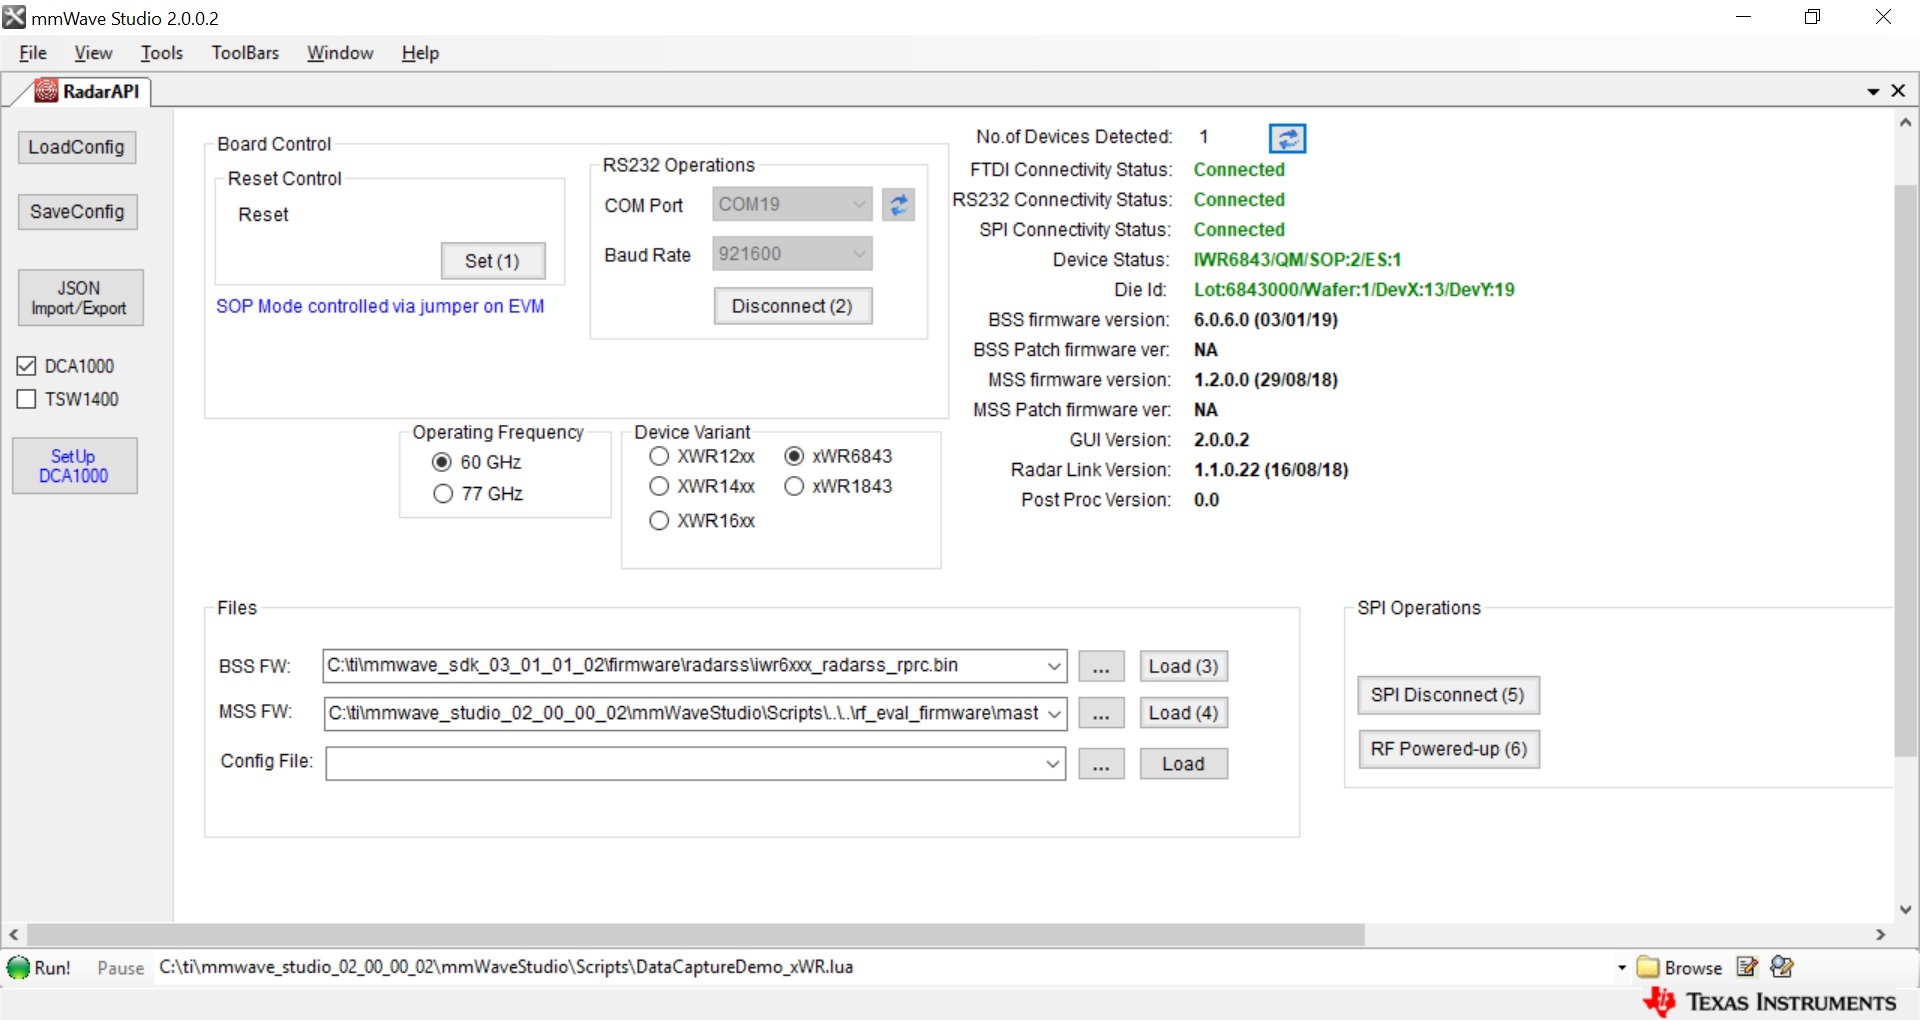Expand the Lua script path dropdown
The height and width of the screenshot is (1020, 1920).
(x=1621, y=967)
